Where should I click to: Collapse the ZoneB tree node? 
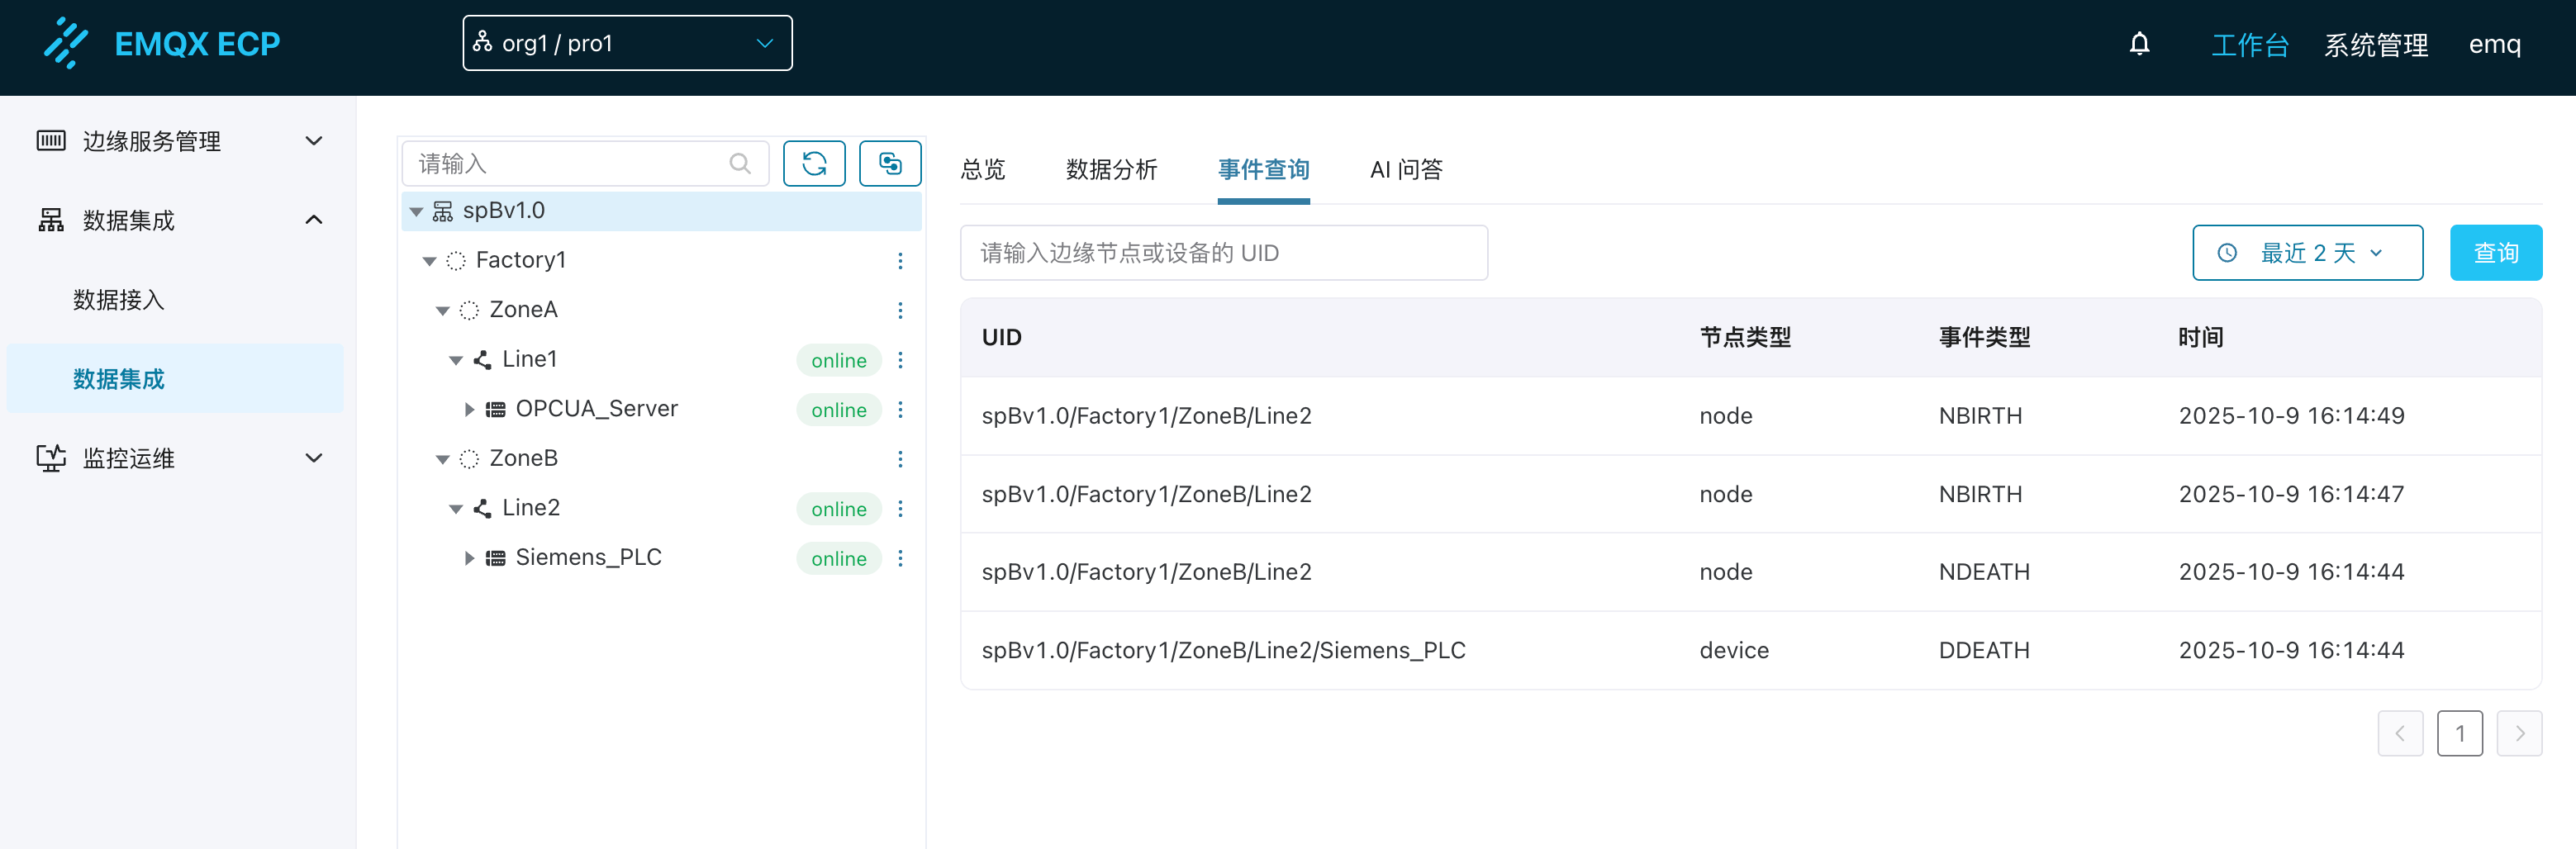(443, 458)
